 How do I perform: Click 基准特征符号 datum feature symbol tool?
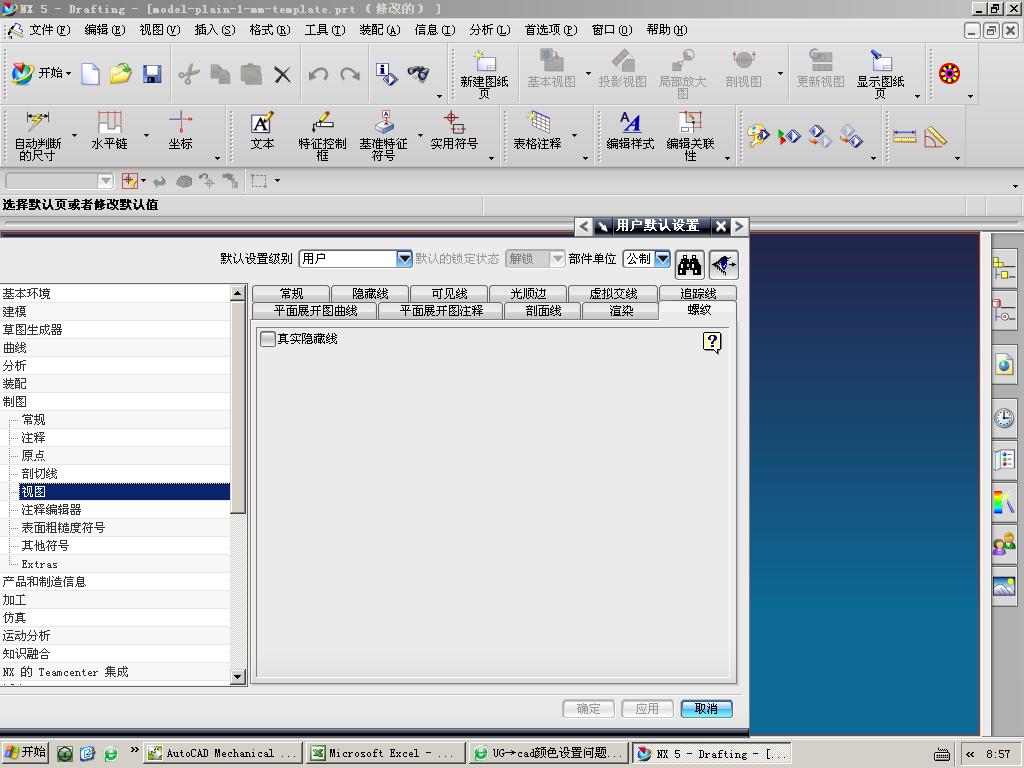click(x=383, y=136)
